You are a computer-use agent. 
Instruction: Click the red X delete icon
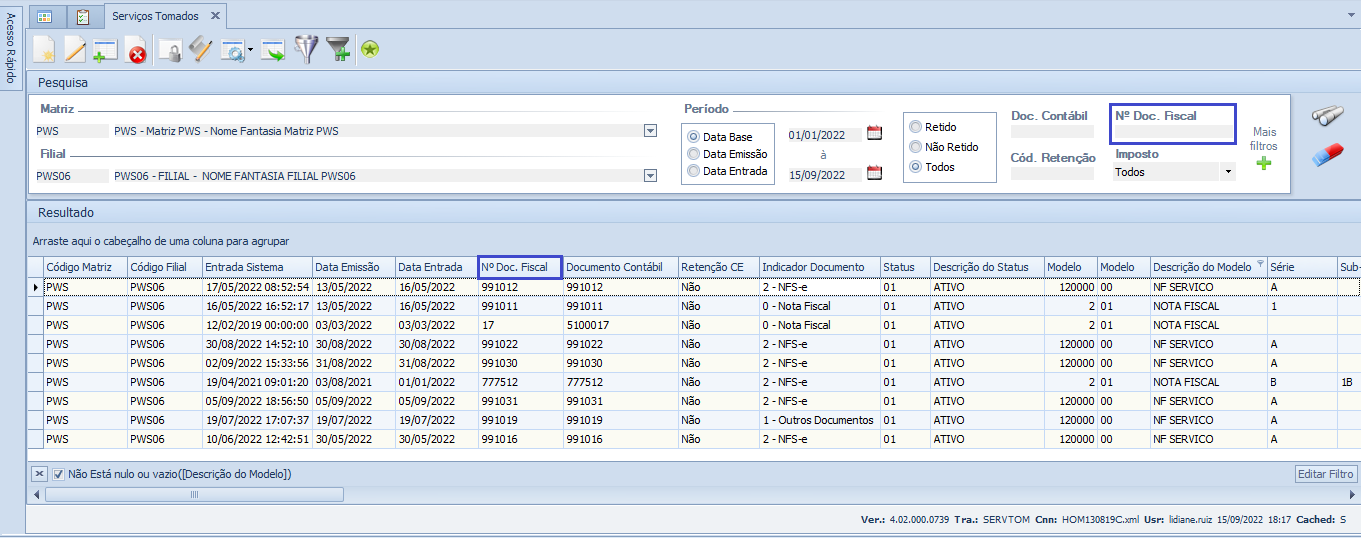click(136, 50)
